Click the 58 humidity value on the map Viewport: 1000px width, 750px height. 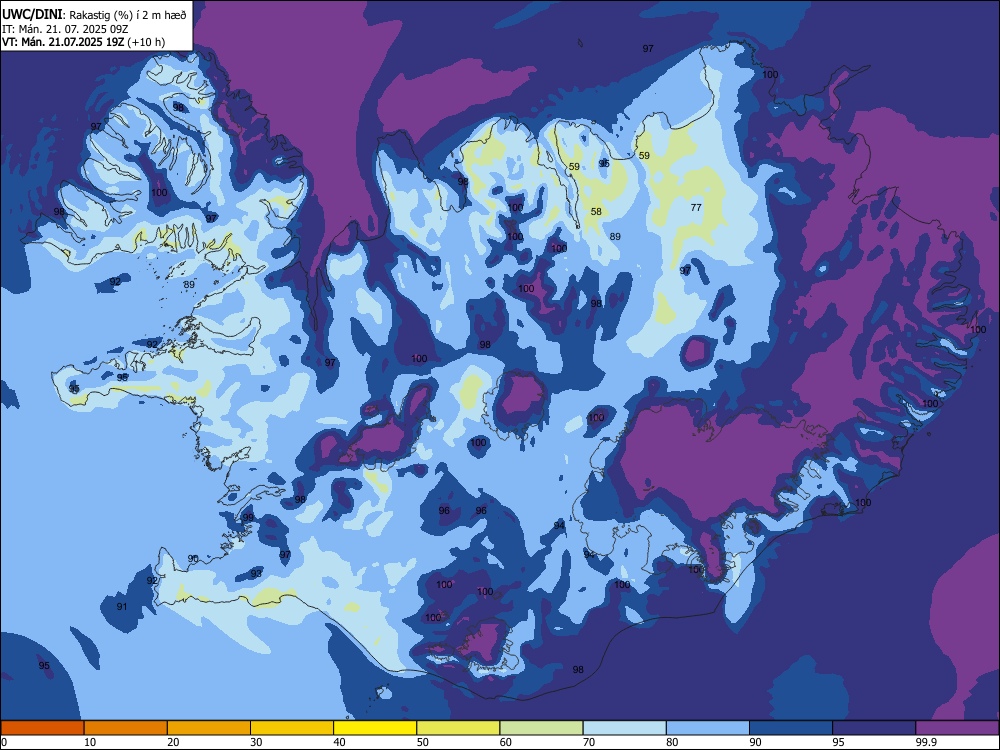pos(596,211)
